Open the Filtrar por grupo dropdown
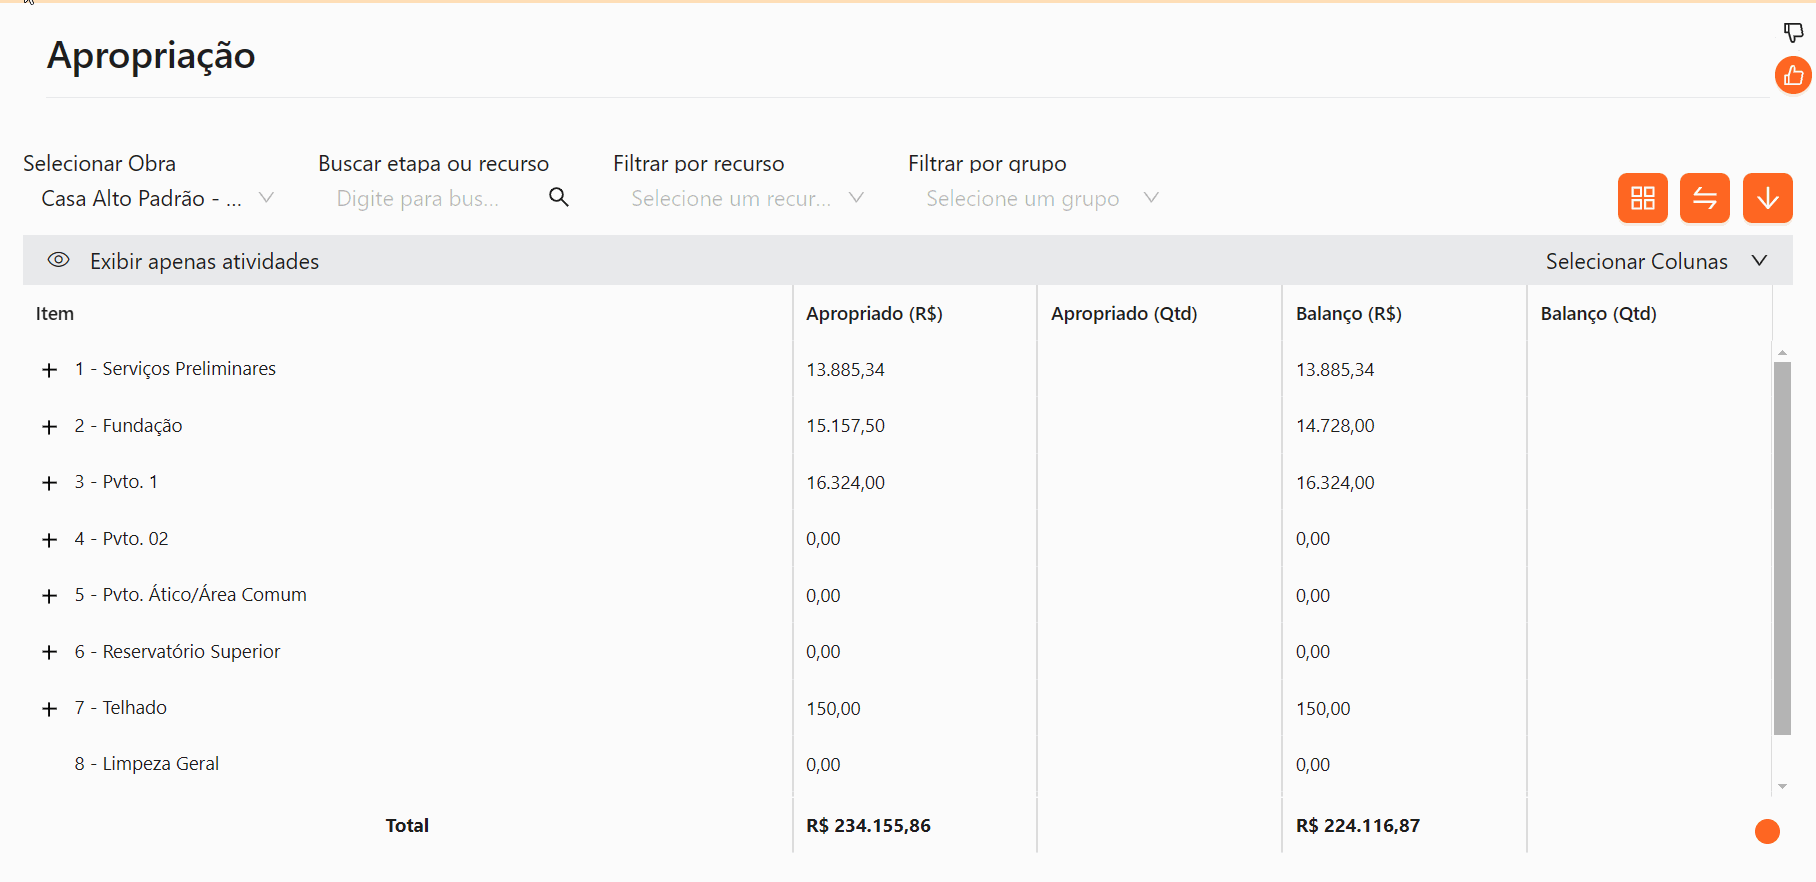This screenshot has width=1816, height=882. click(1040, 199)
